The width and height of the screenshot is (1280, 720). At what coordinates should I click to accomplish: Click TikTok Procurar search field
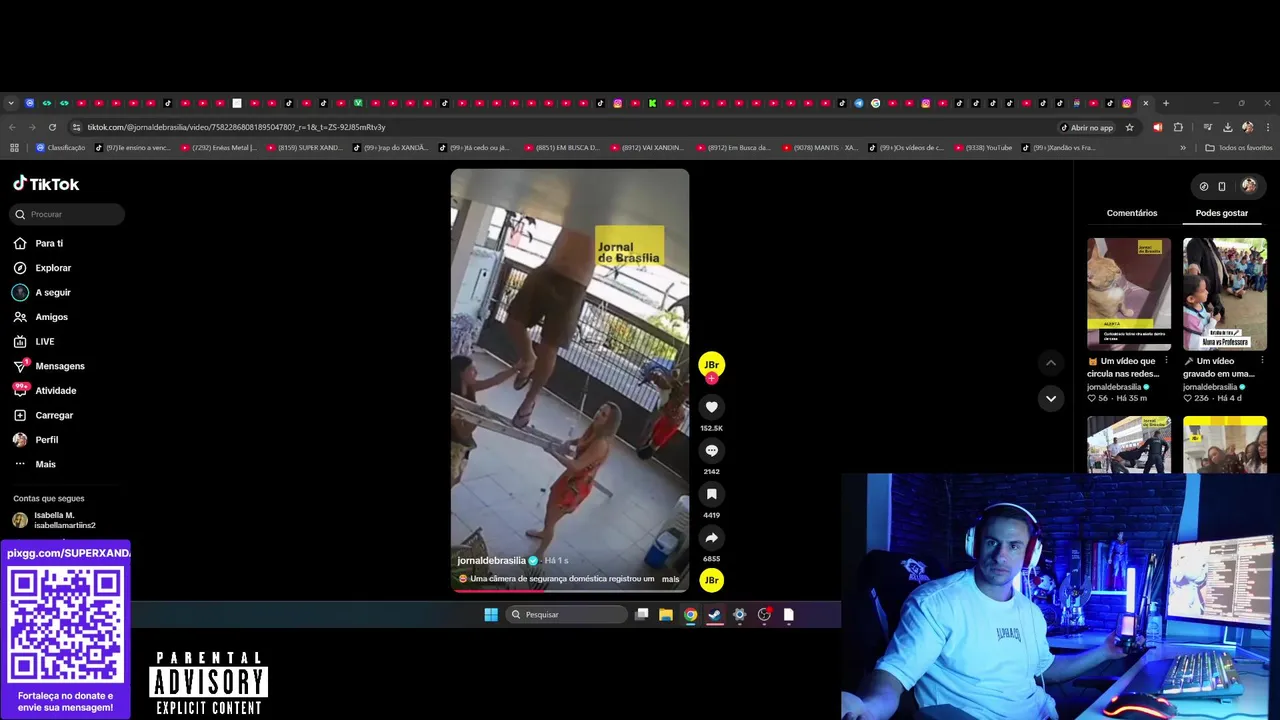click(x=67, y=214)
